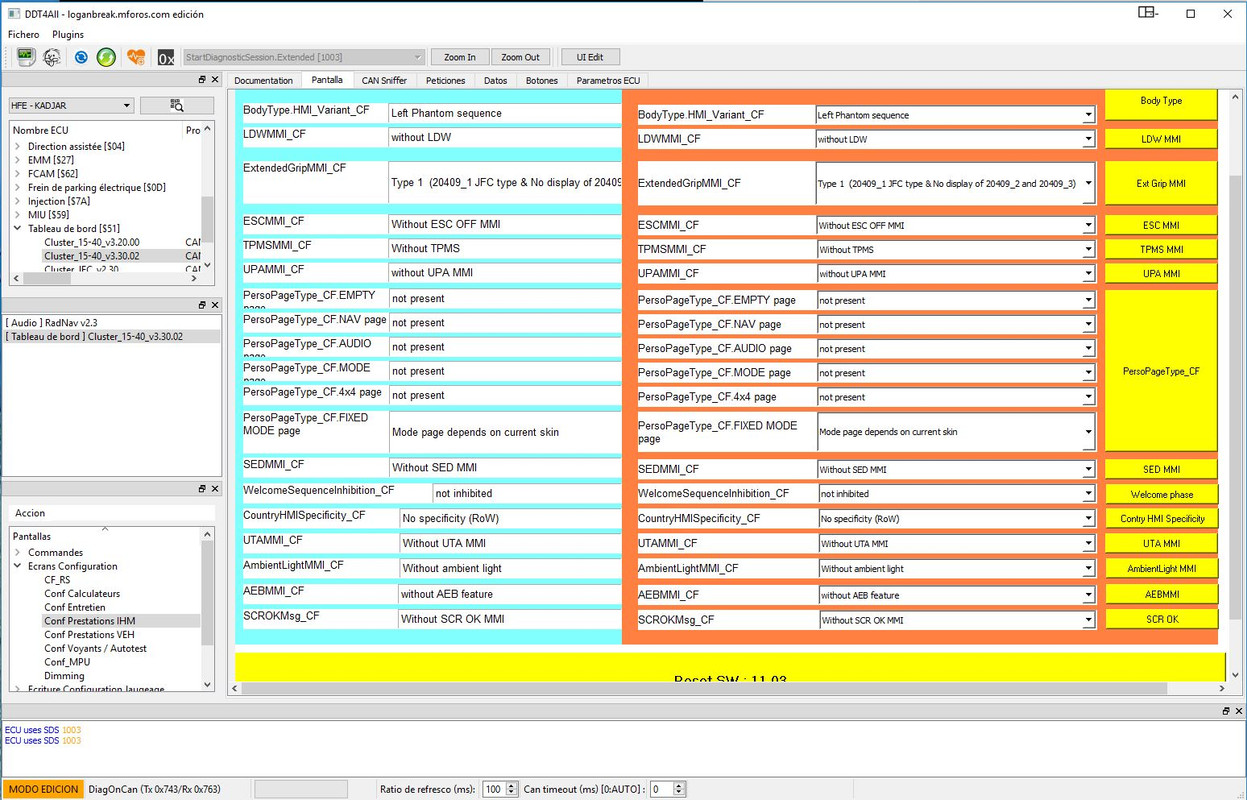
Task: Click the yellow Body Type button
Action: [x=1161, y=104]
